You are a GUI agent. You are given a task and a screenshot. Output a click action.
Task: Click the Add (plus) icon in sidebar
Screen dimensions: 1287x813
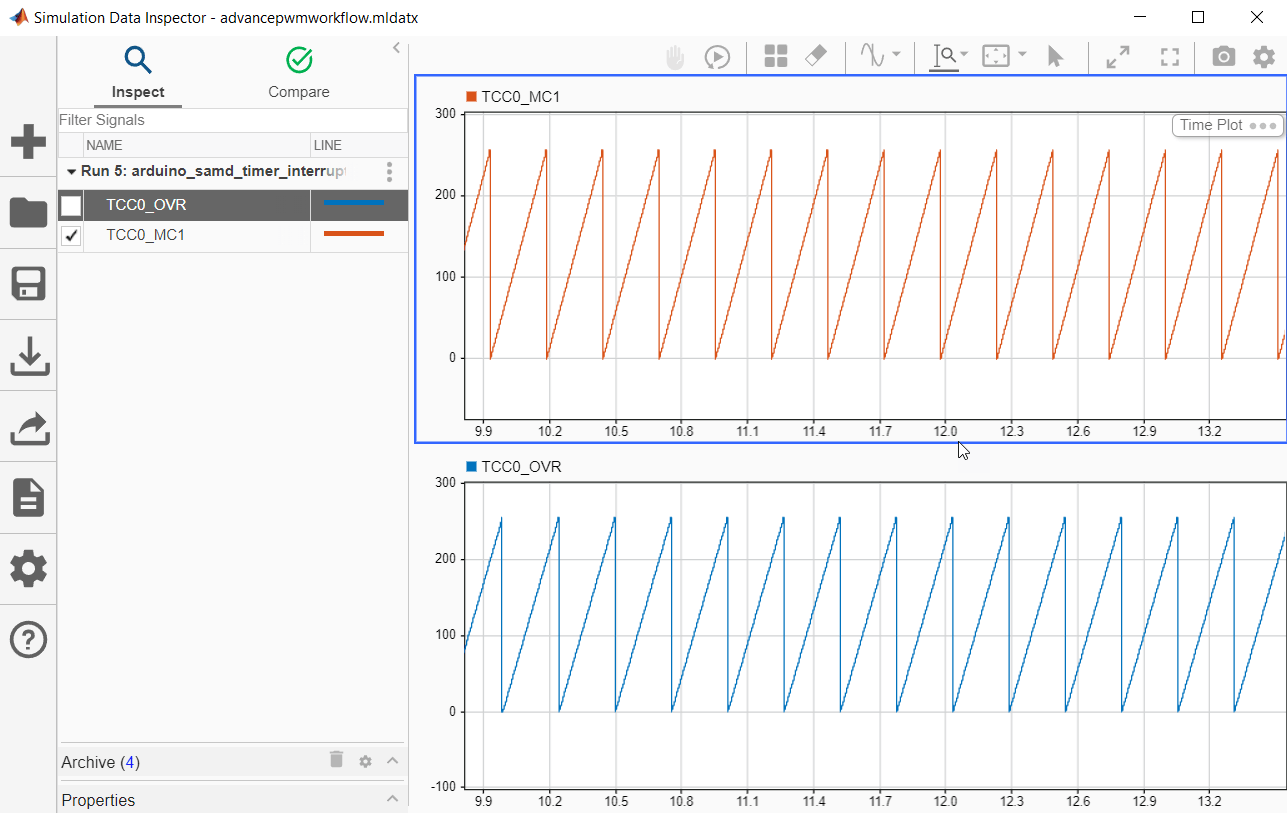28,142
